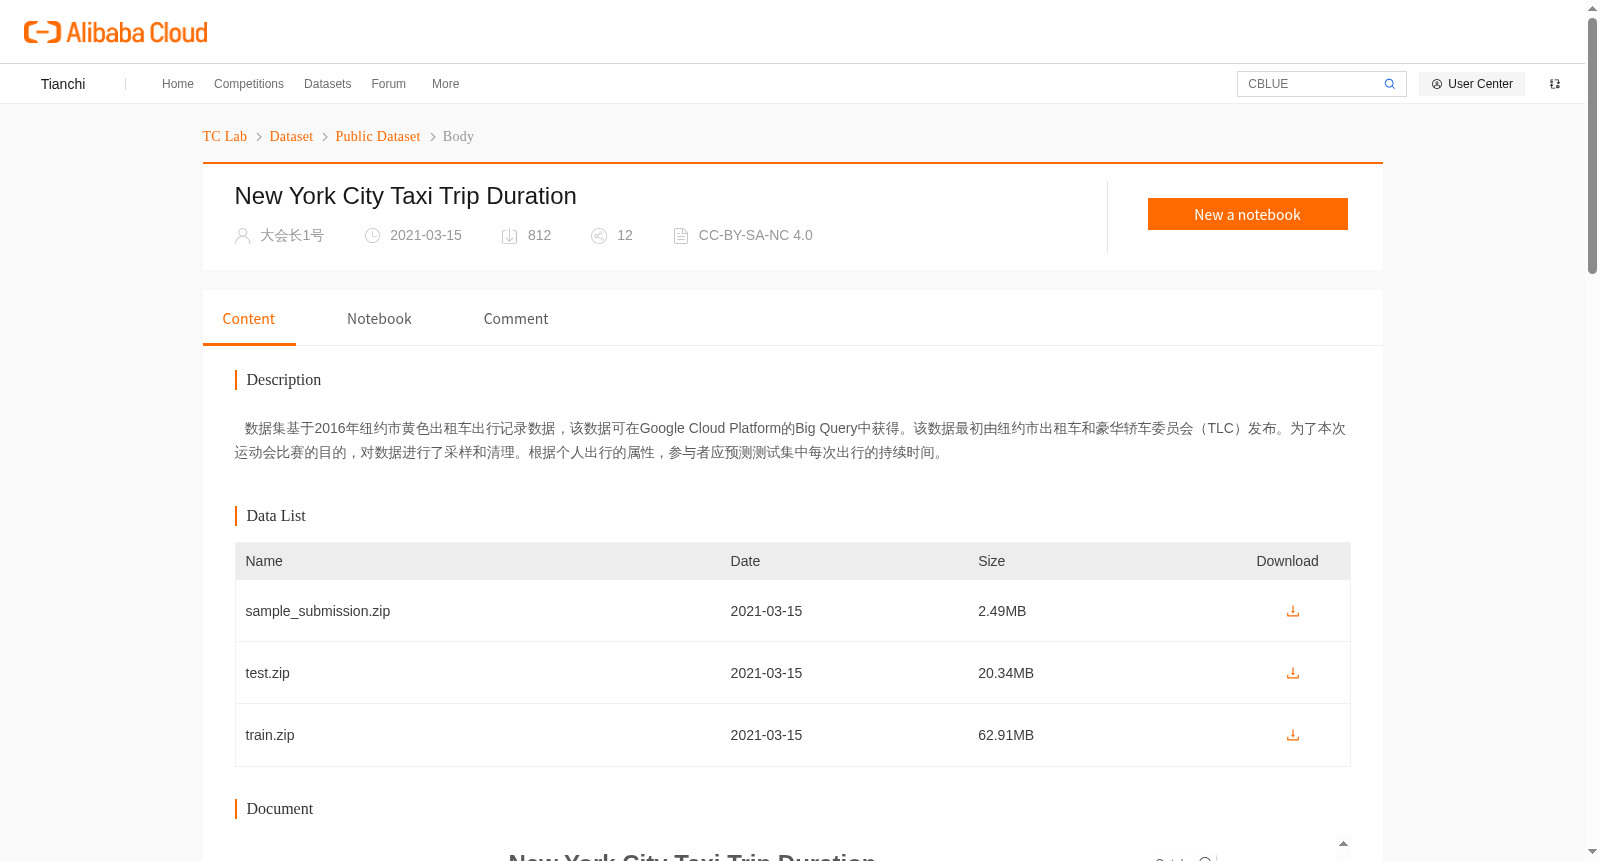Click the CC-BY-SA-NC 4.0 license text
The image size is (1600, 861).
[x=755, y=235]
